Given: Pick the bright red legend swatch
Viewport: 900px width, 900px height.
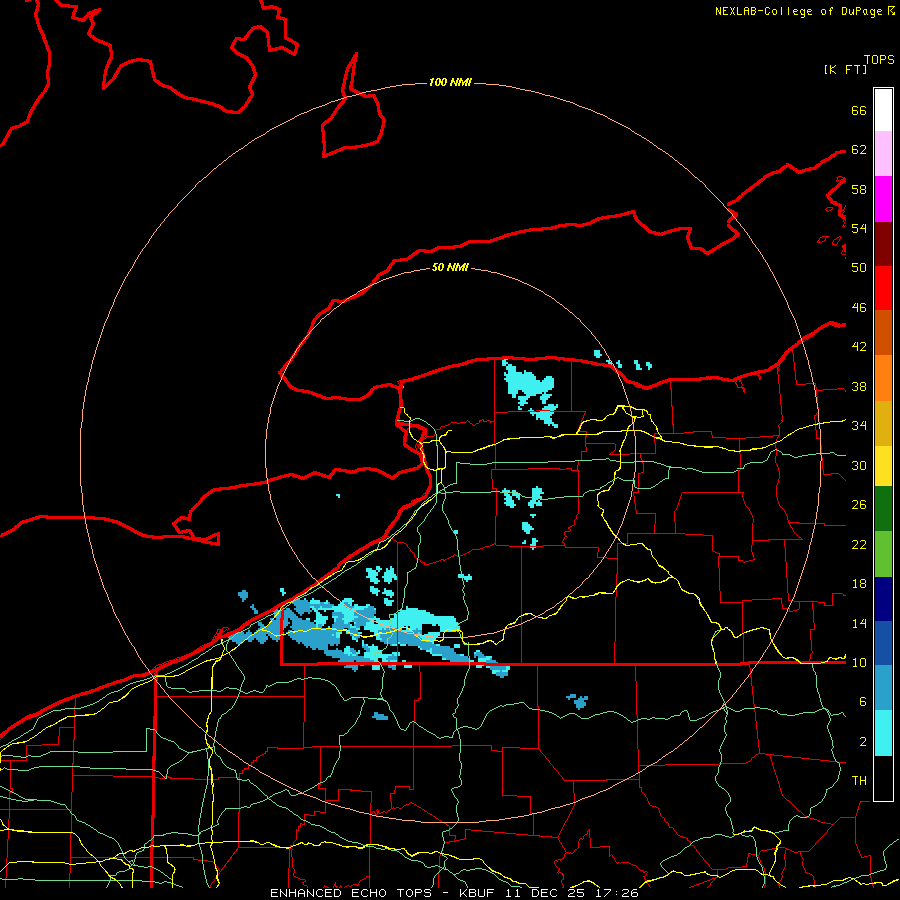Looking at the screenshot, I should click(883, 288).
